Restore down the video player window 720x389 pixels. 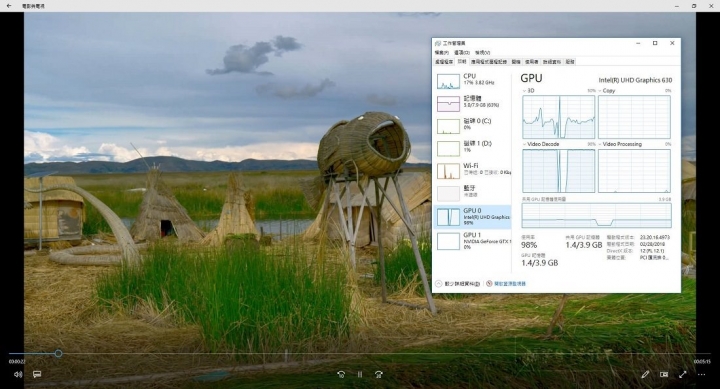tap(694, 6)
